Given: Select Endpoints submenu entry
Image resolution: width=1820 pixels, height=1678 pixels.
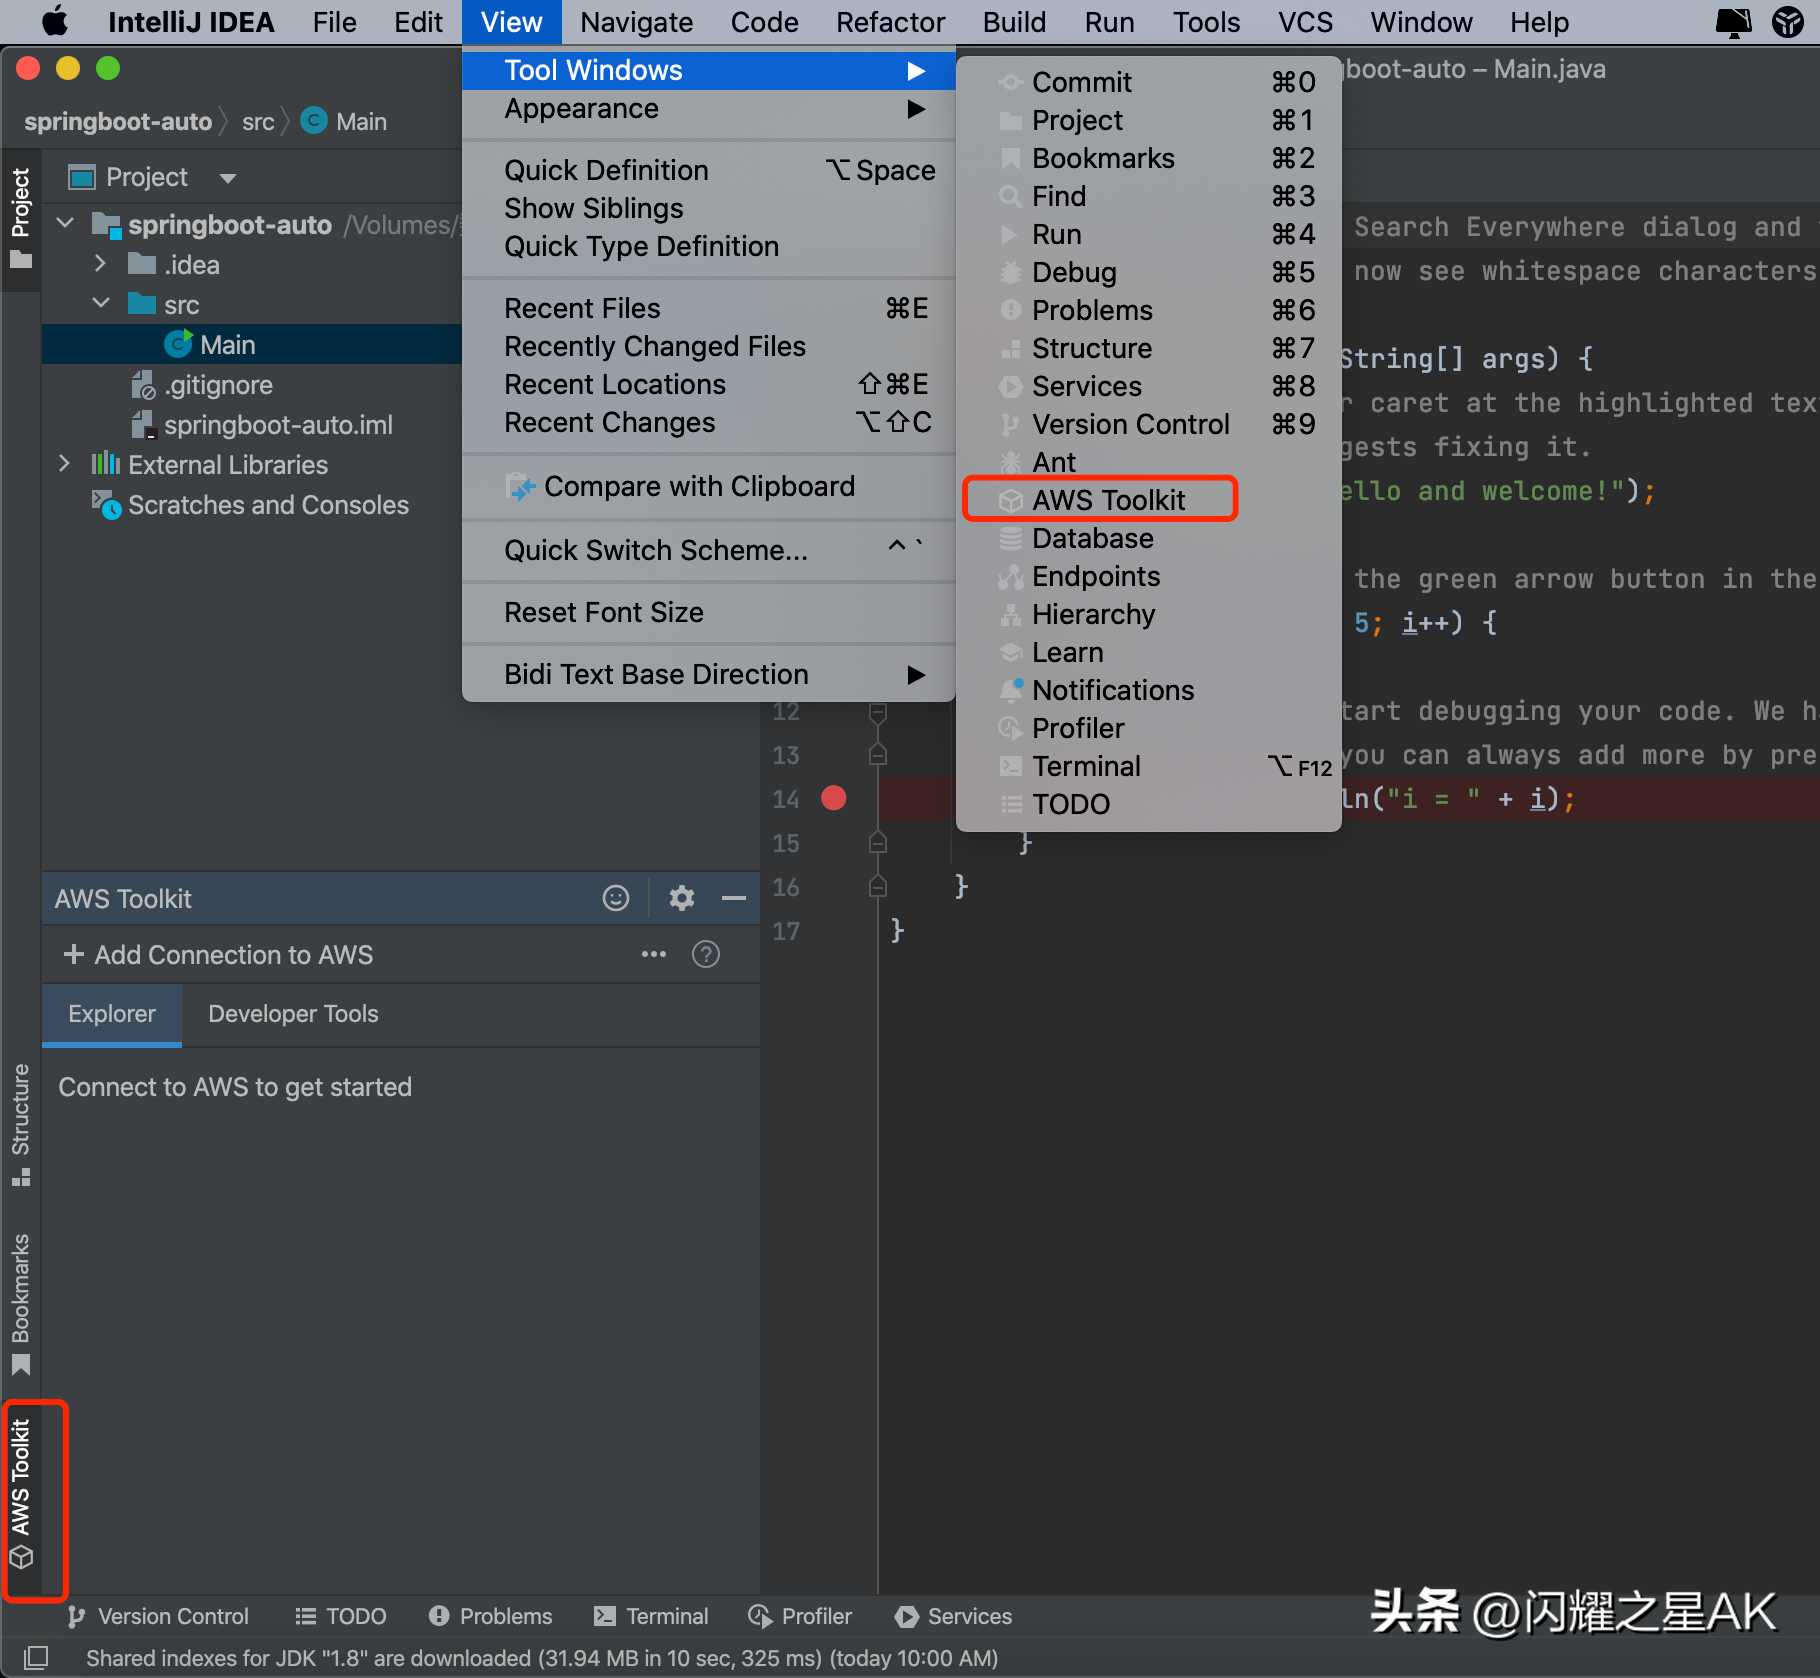Looking at the screenshot, I should click(1148, 576).
